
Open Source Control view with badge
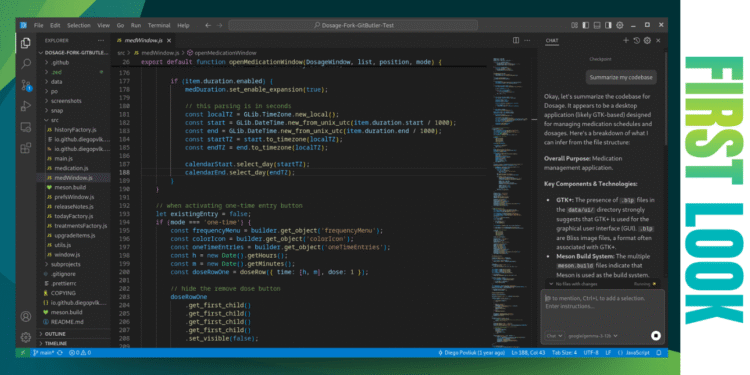click(x=26, y=85)
